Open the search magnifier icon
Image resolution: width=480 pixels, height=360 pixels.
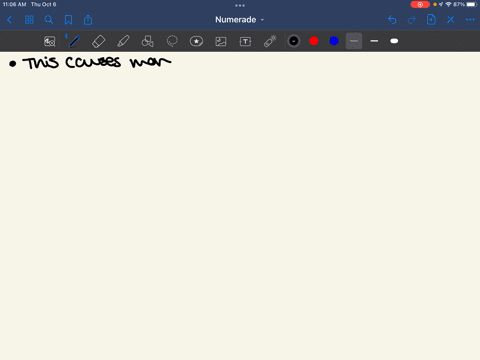point(49,20)
